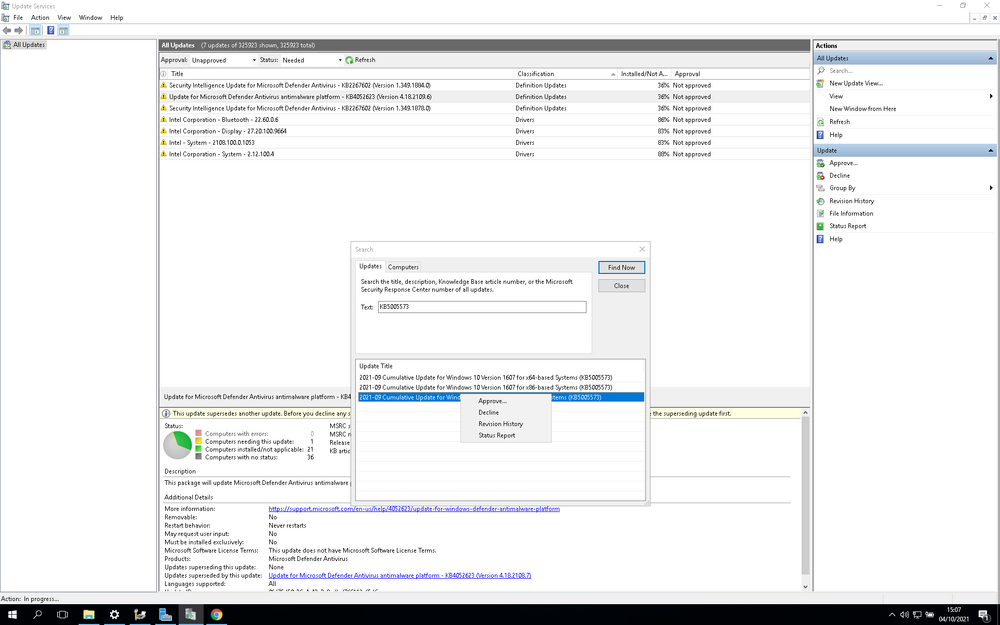Click the details pane scroll down arrow

[x=805, y=587]
